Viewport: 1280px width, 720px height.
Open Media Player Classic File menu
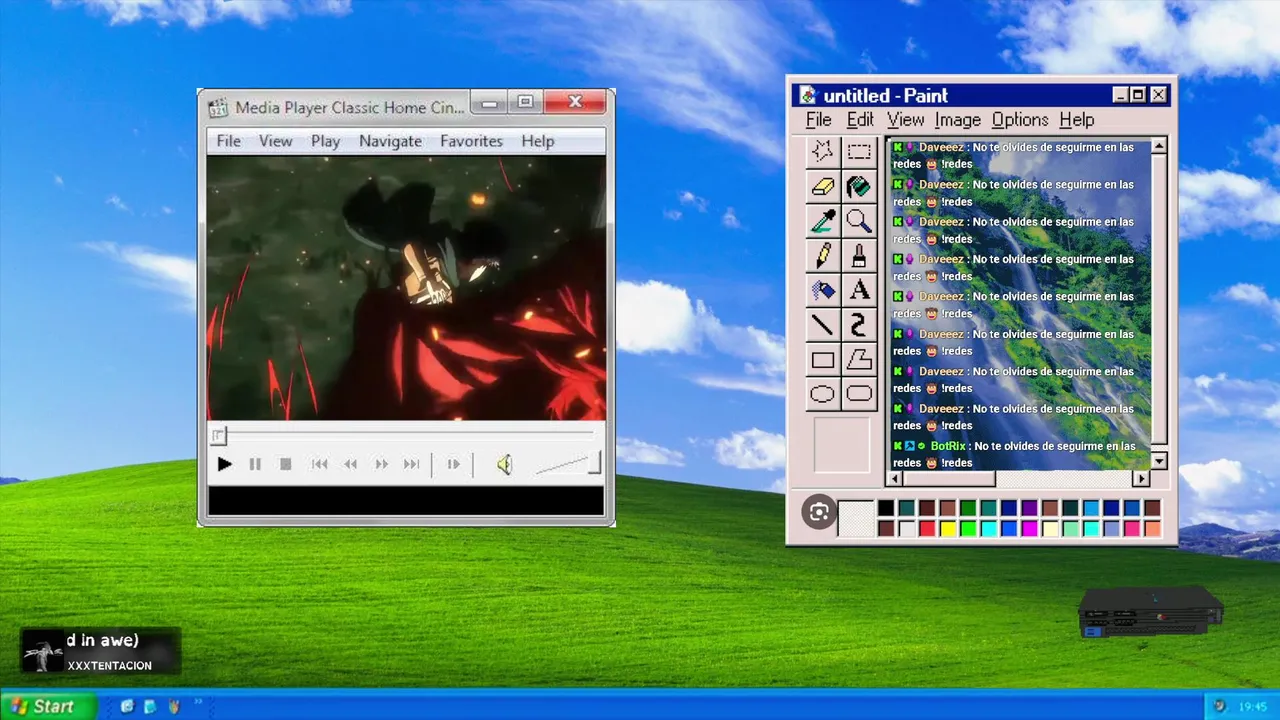(228, 141)
